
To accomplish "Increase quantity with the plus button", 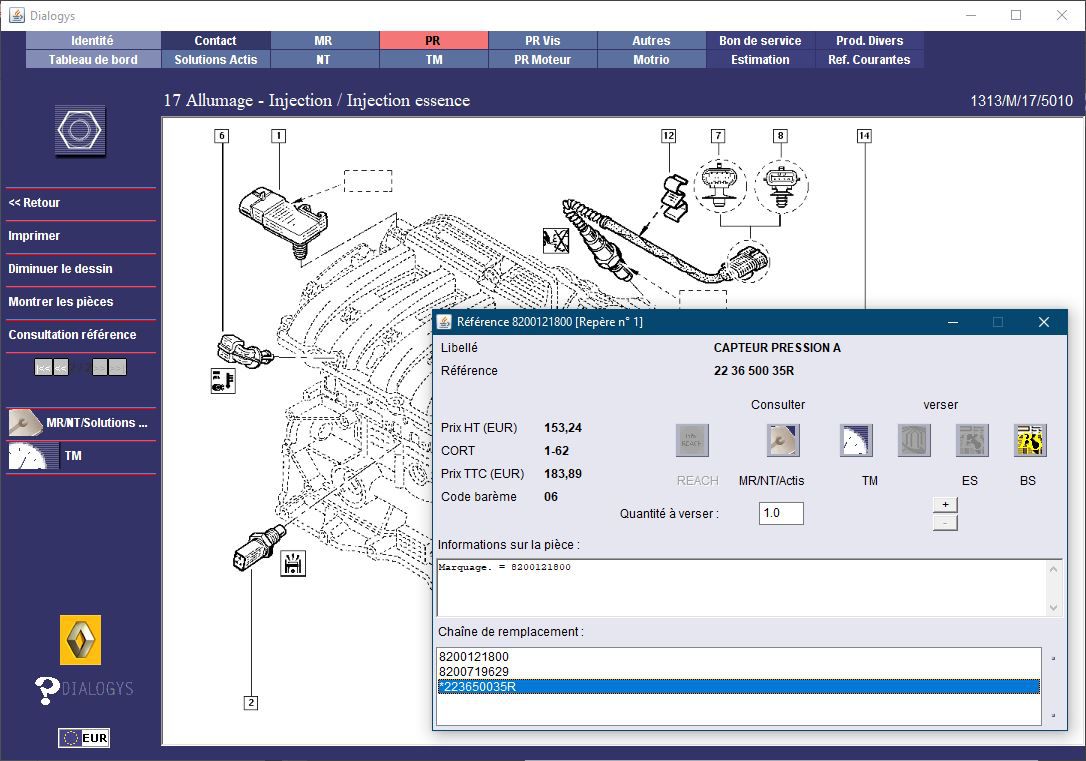I will 945,504.
